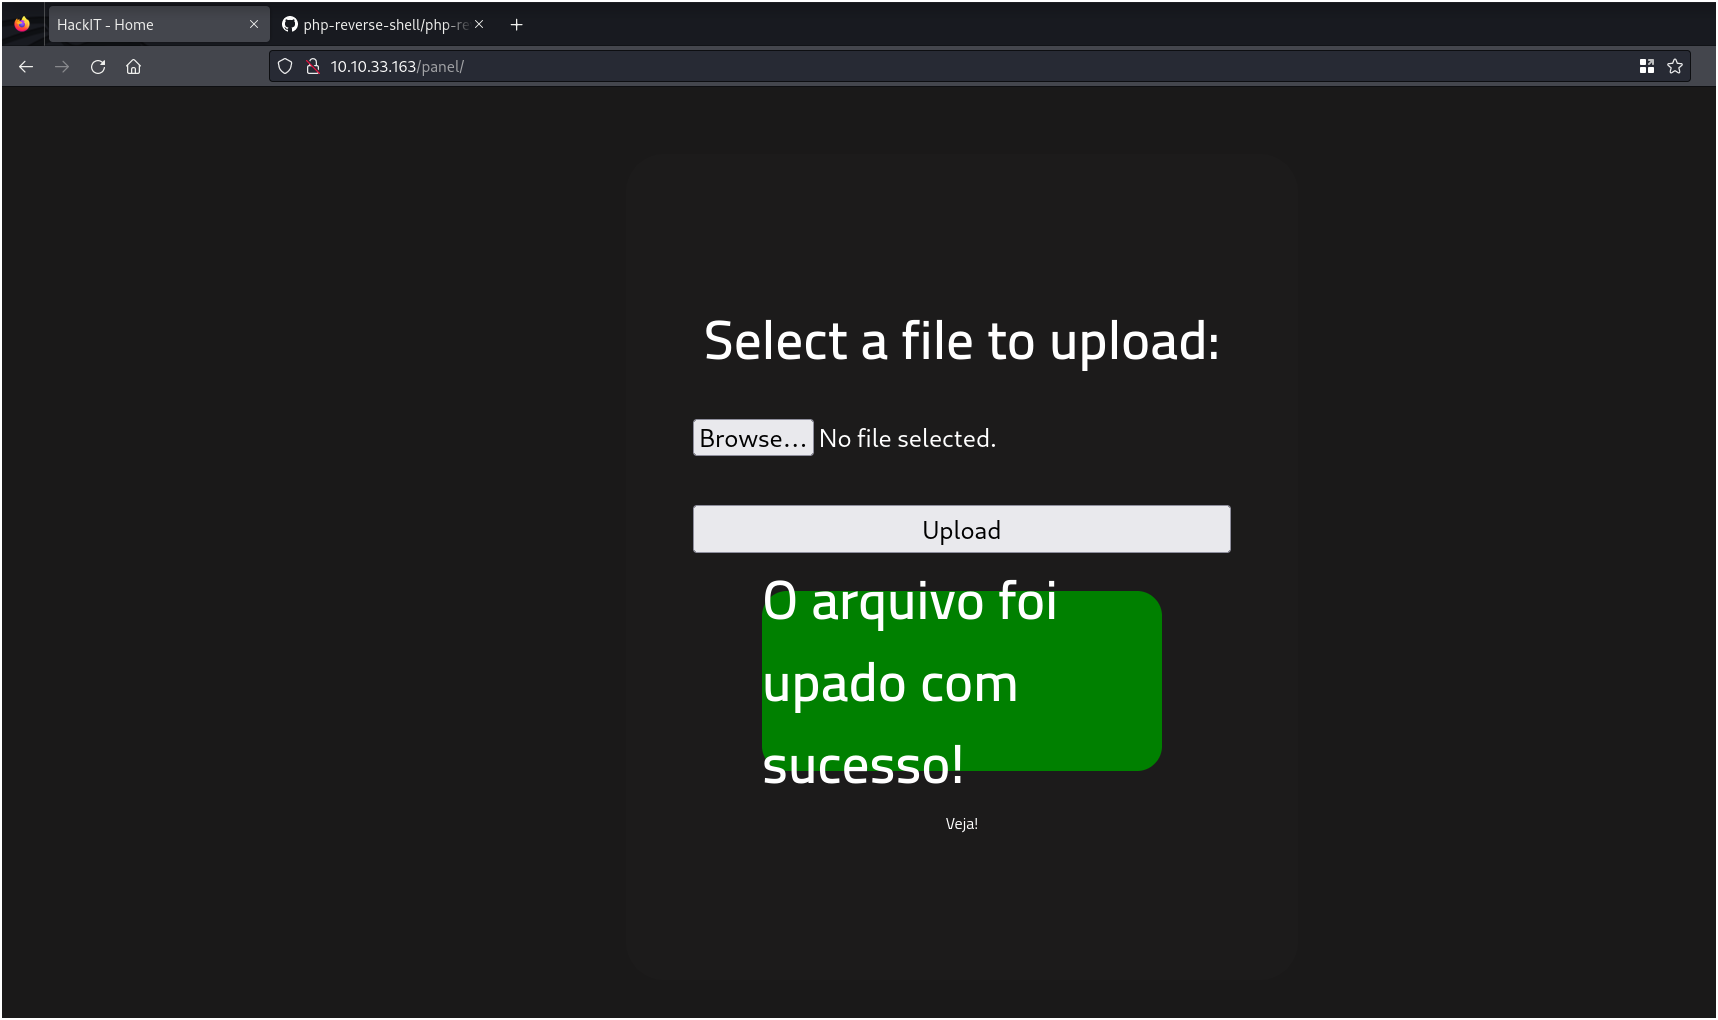Viewport: 1718px width, 1020px height.
Task: Click the green upload success message
Action: 961,682
